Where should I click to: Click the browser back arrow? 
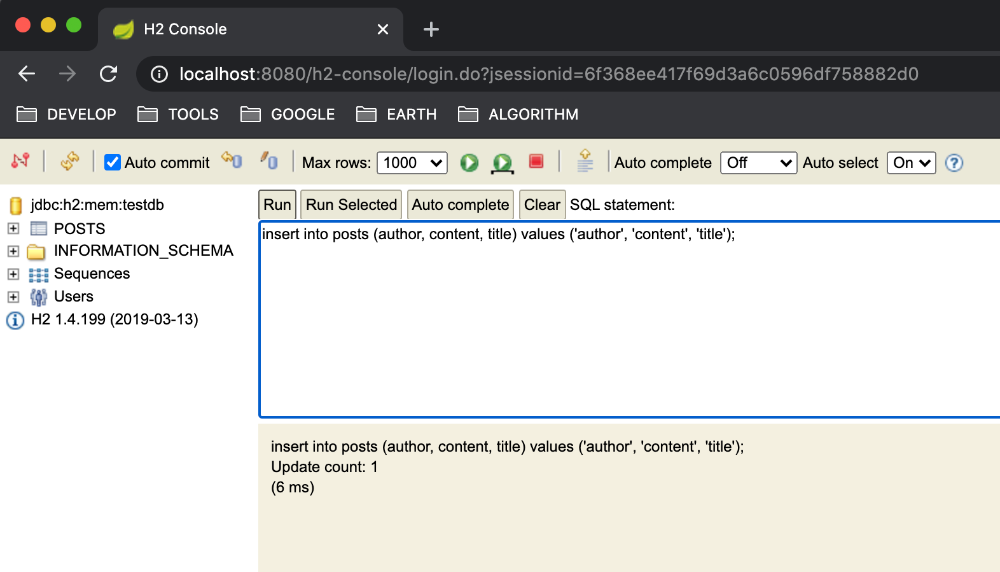(x=26, y=74)
